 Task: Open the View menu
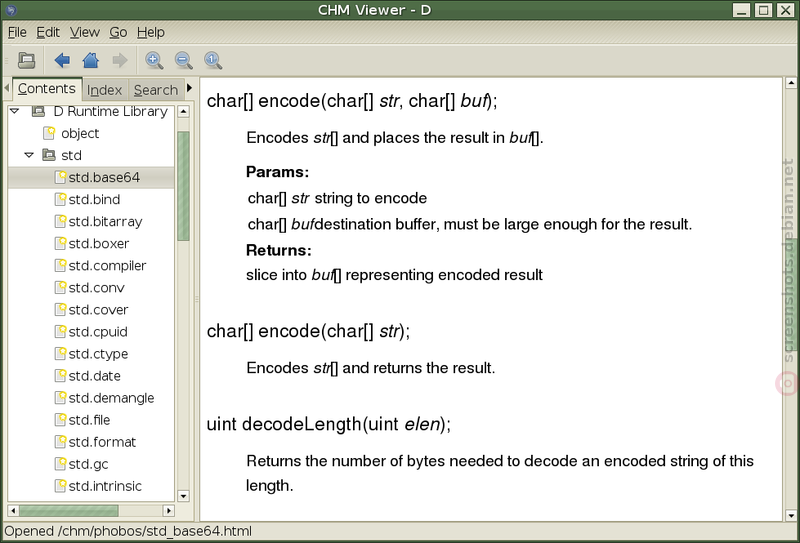[x=85, y=33]
